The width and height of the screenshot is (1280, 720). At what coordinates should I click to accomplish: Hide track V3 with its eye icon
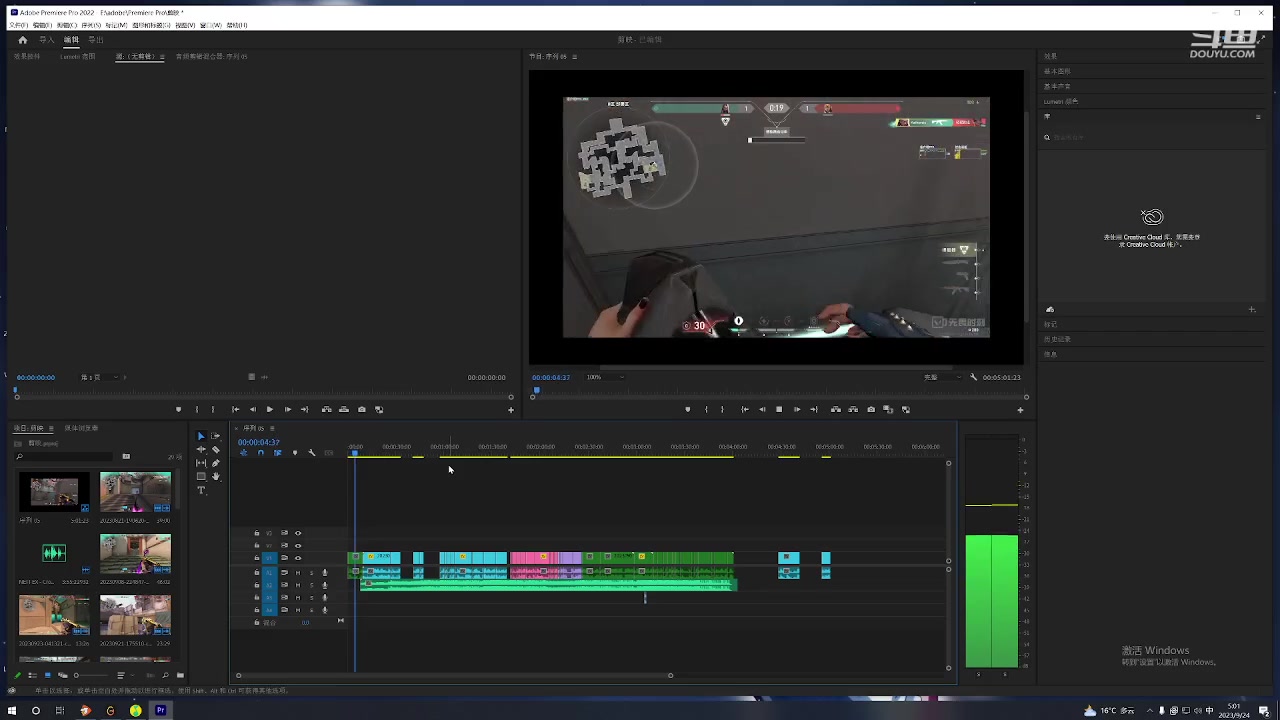tap(297, 533)
